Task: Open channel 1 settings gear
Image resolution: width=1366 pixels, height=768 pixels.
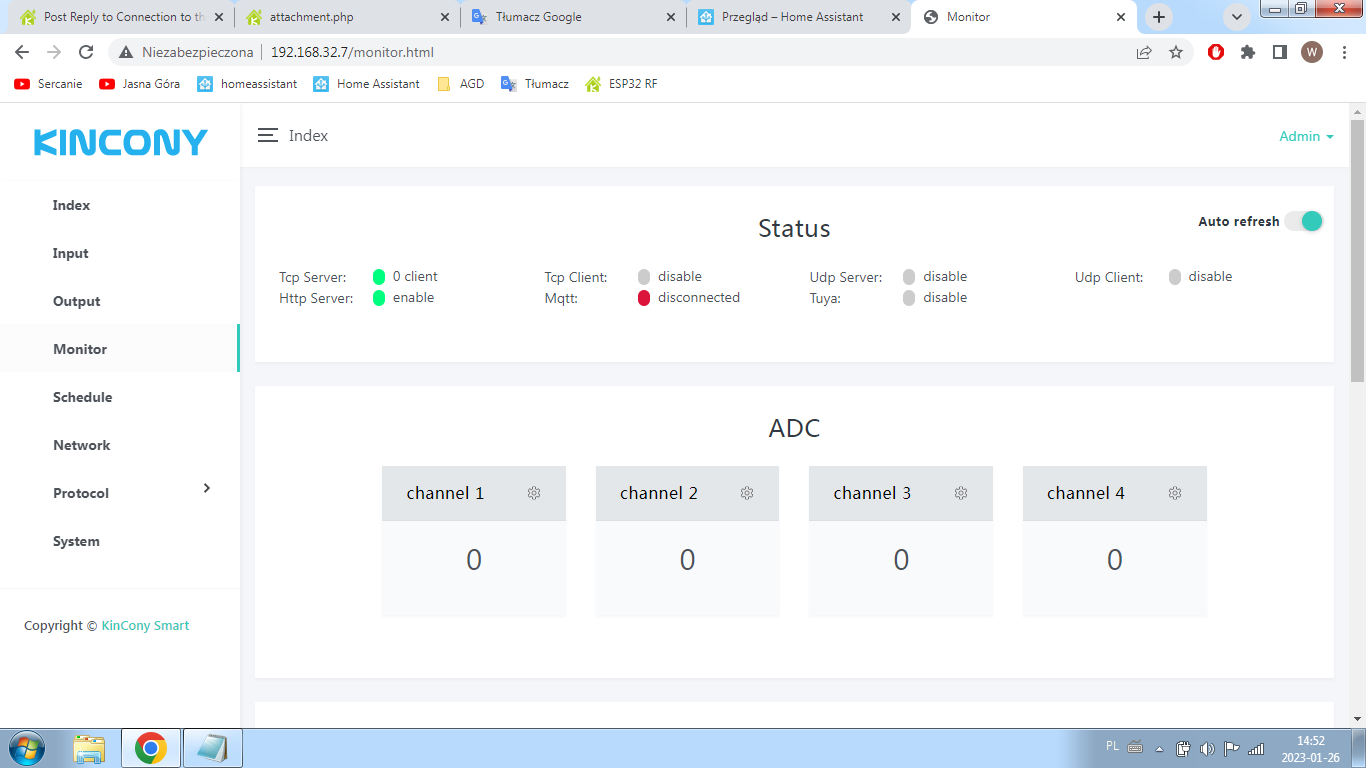Action: 534,493
